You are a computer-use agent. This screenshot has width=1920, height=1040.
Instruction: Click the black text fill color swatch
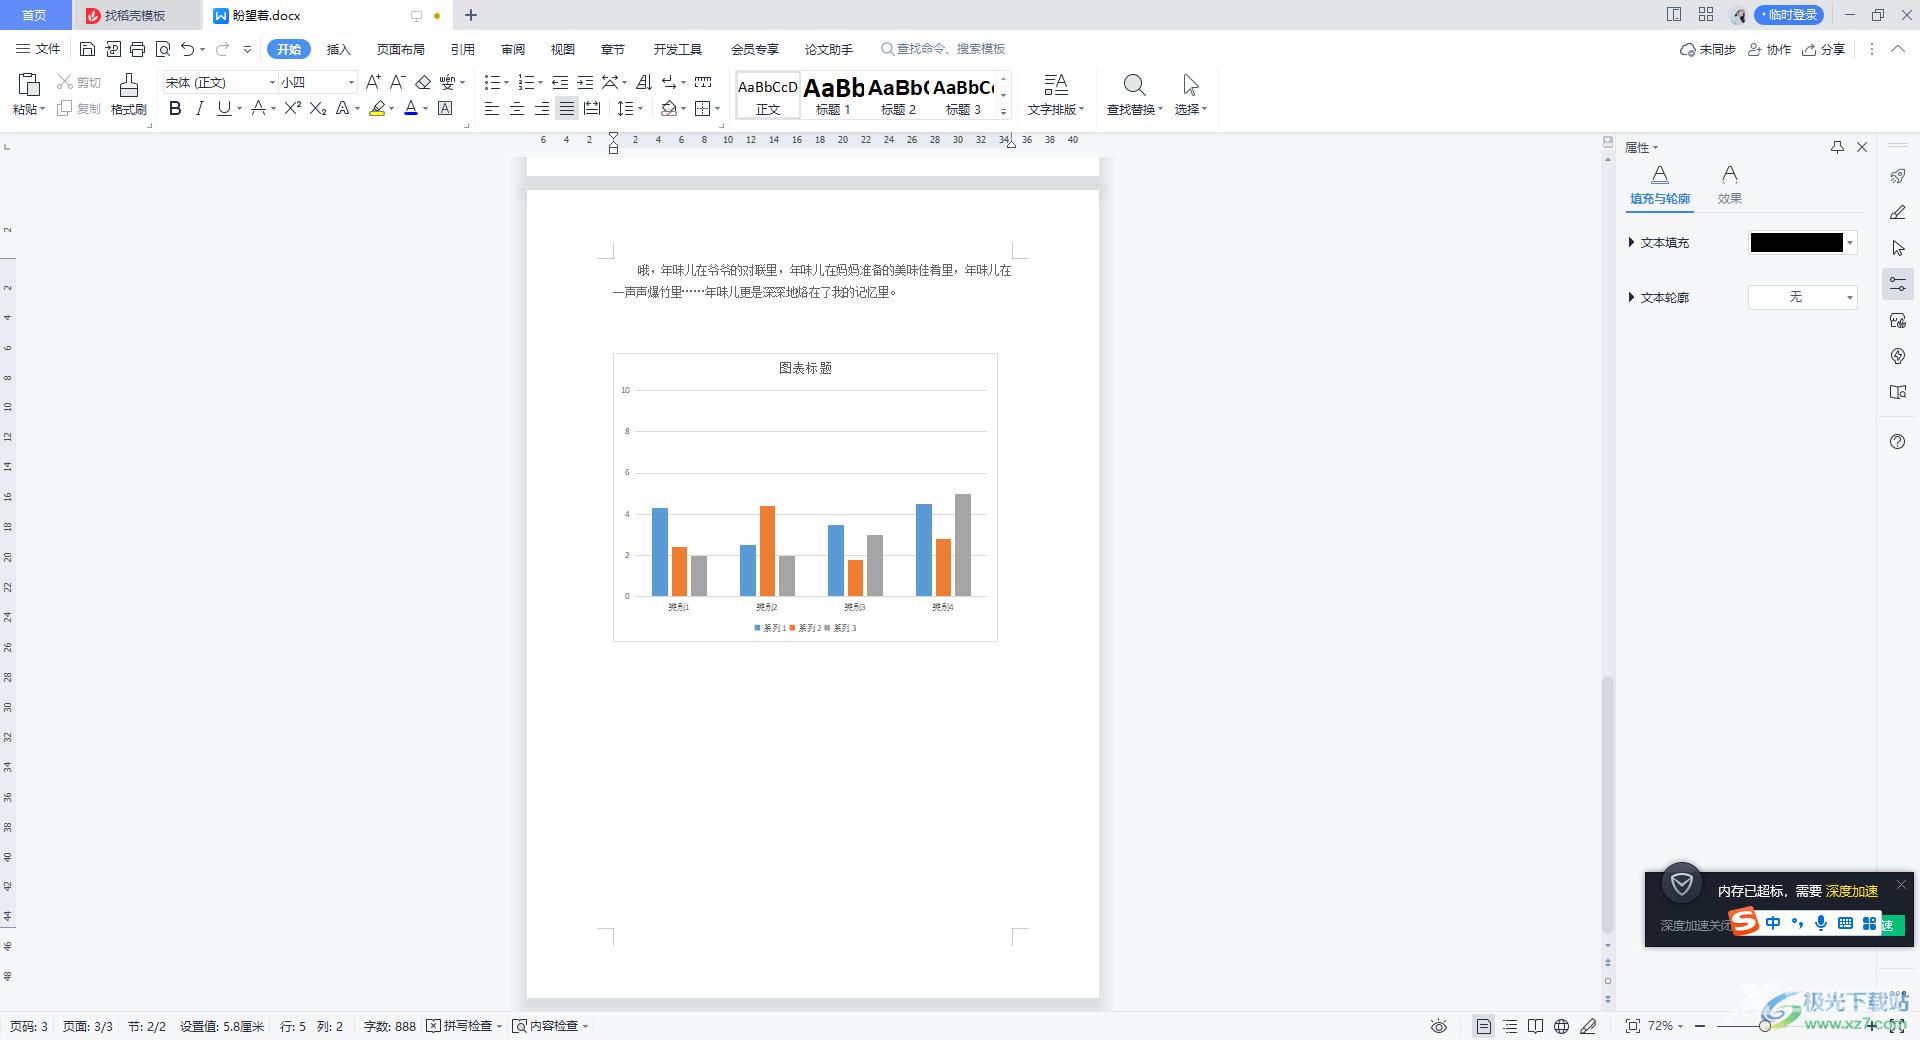[1796, 242]
